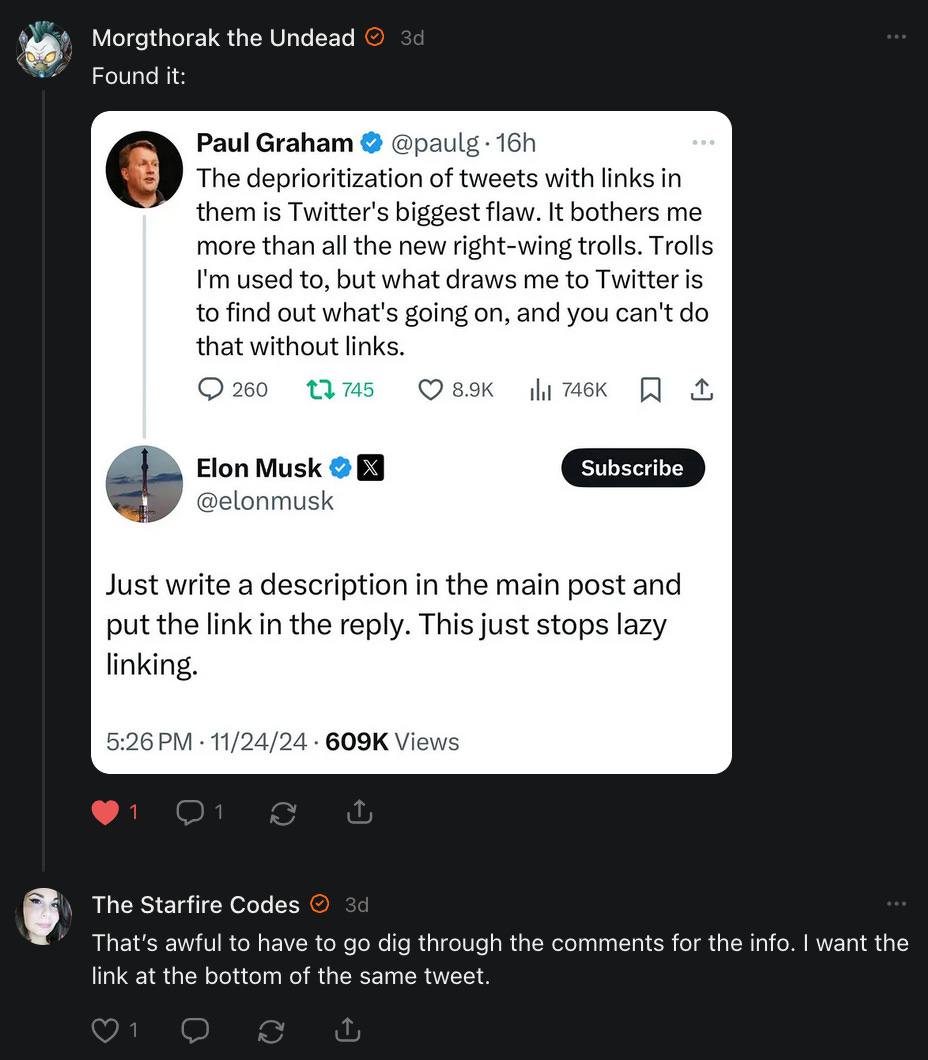
Task: Bookmark Paul Graham's tweet
Action: (x=650, y=390)
